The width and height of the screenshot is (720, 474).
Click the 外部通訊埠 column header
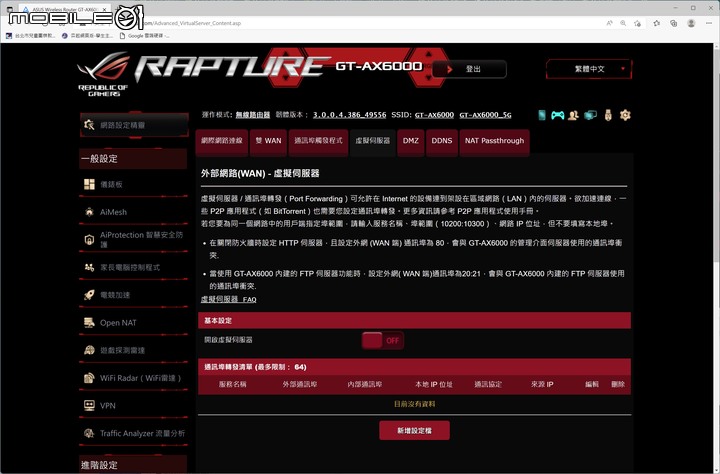300,384
